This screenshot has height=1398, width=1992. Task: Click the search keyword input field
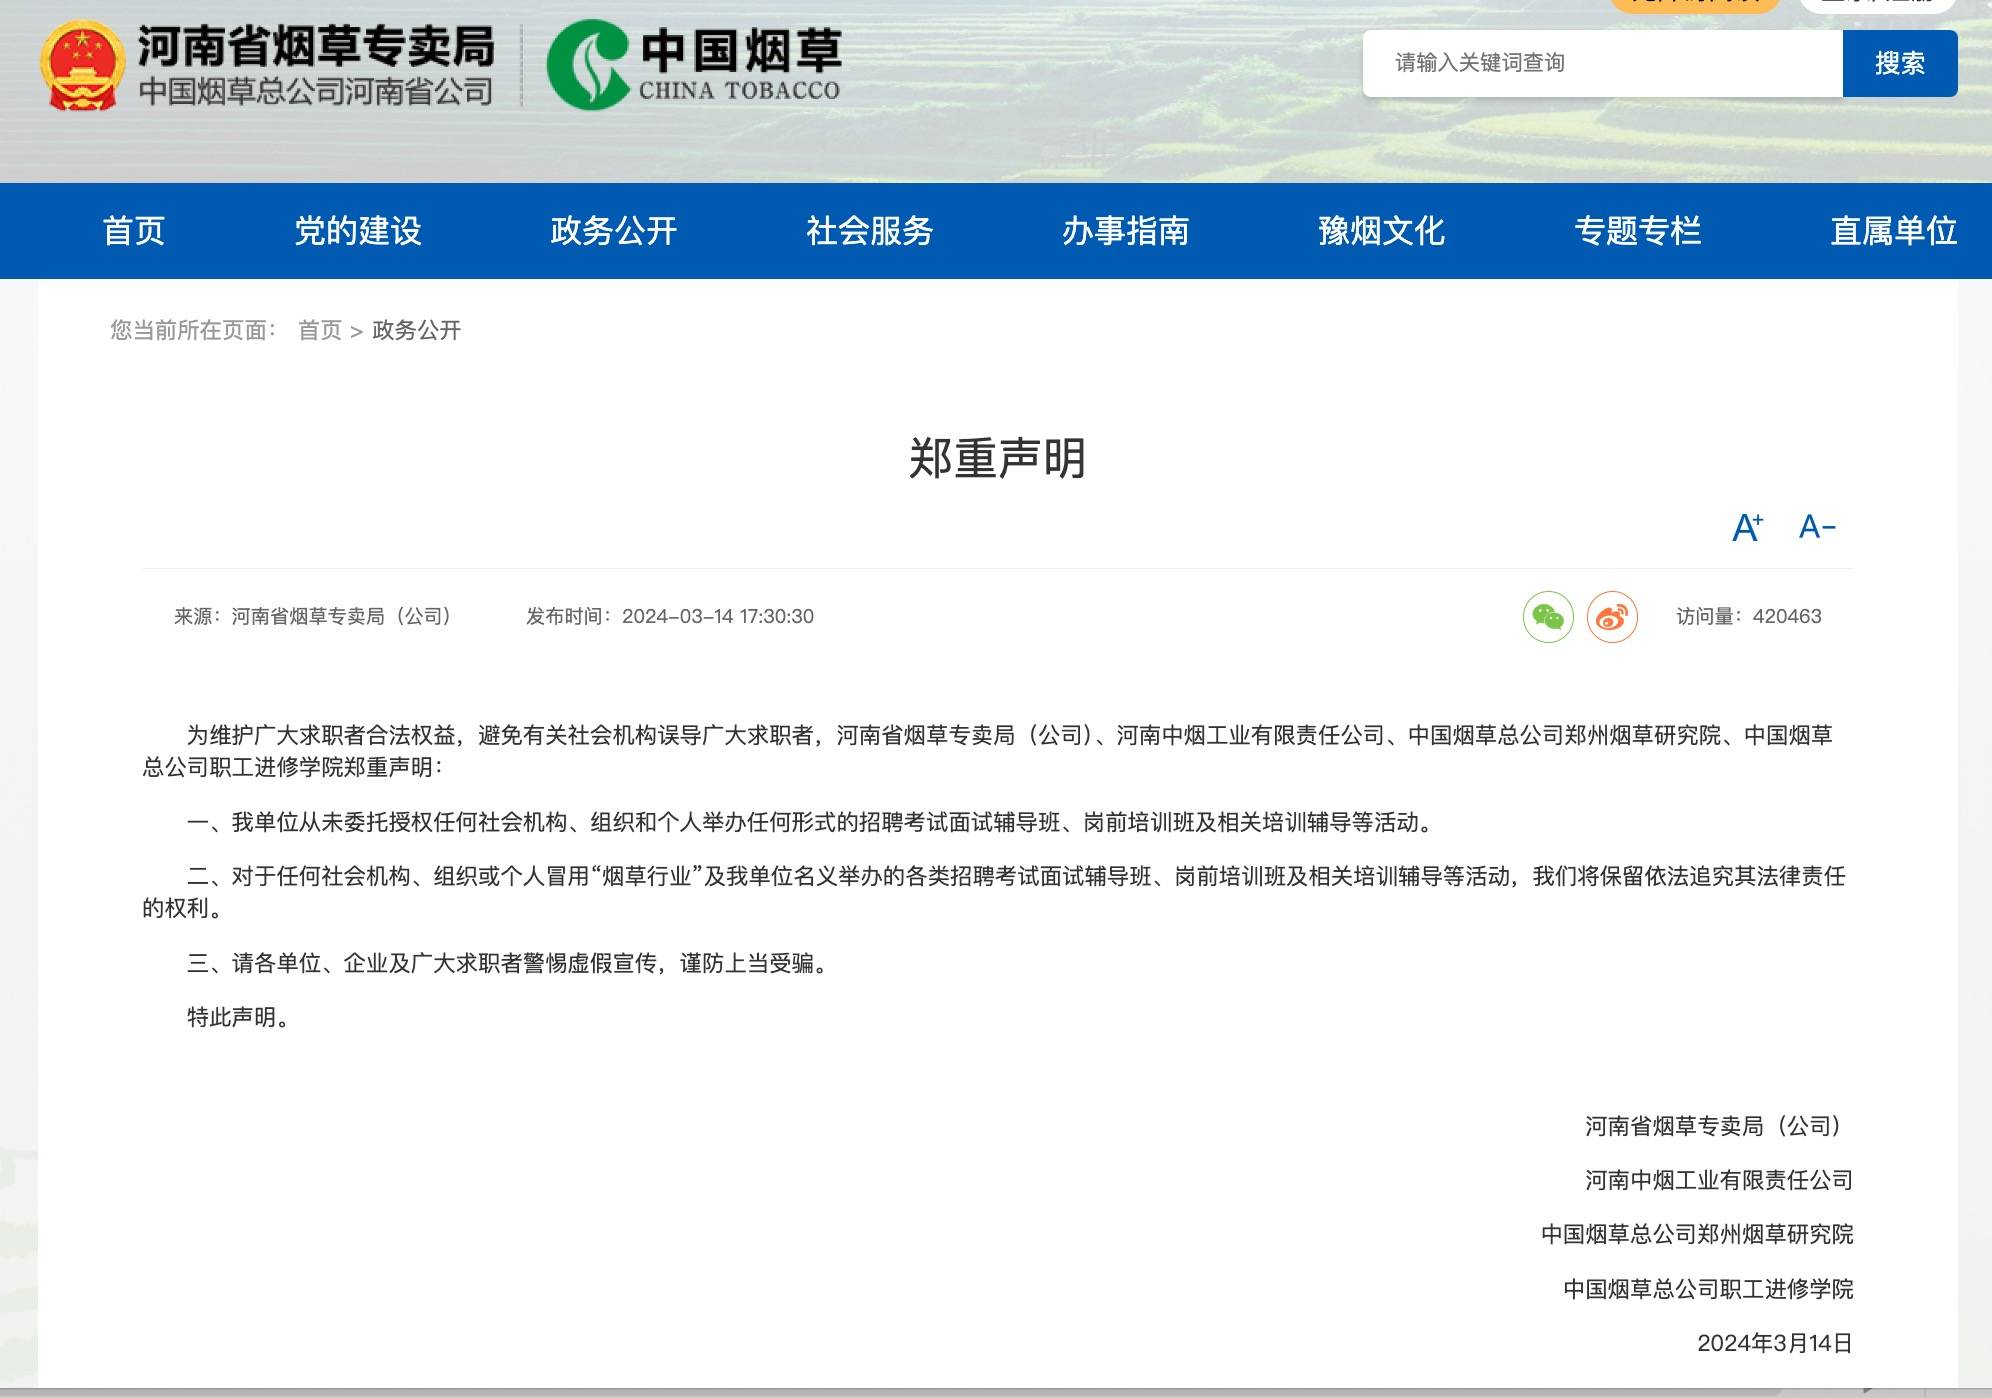1601,63
